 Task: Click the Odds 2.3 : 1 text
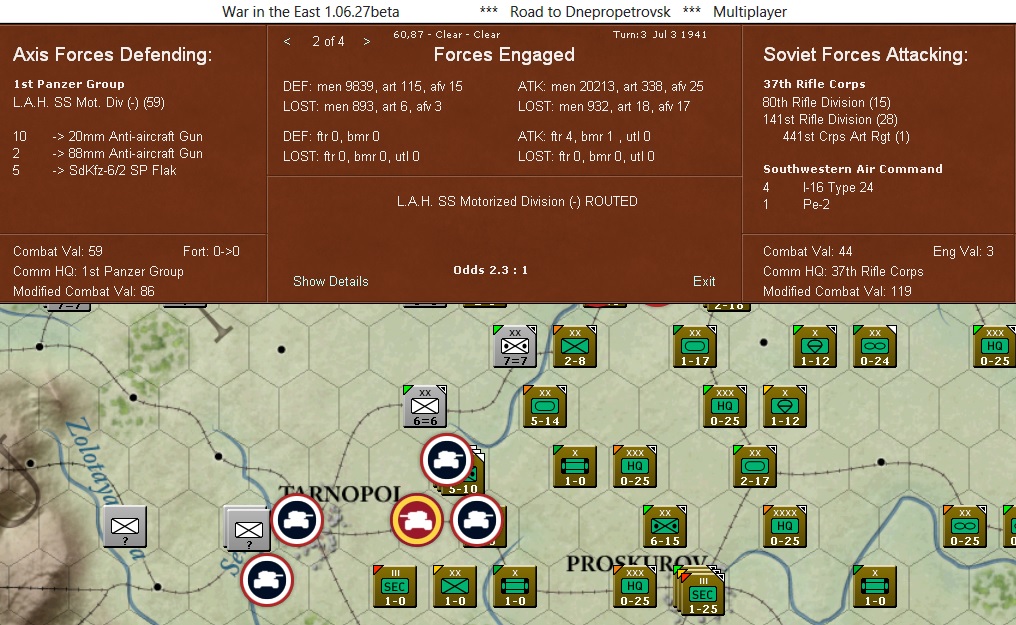(491, 270)
